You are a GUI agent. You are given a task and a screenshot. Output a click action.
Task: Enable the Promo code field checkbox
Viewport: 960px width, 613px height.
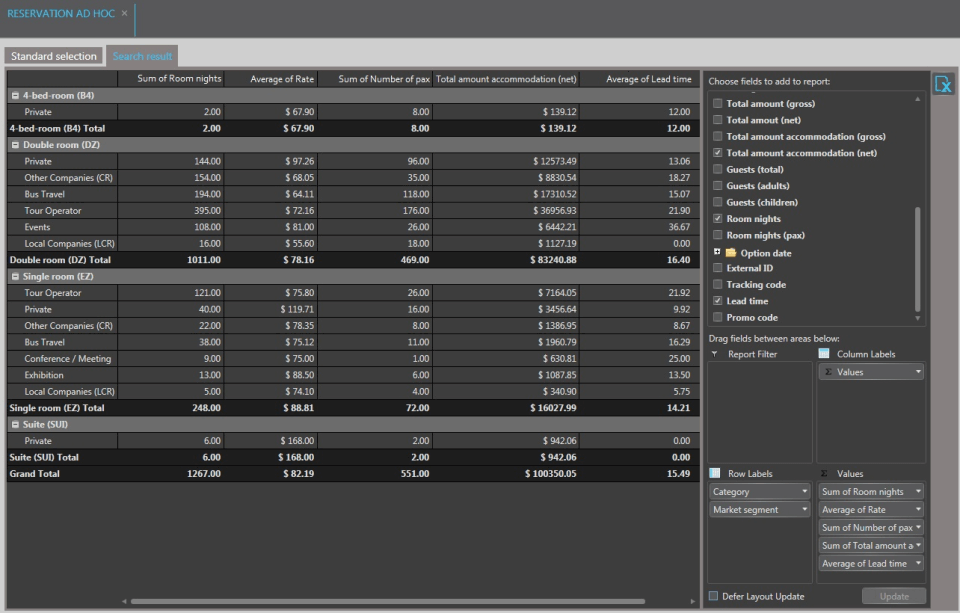(716, 317)
